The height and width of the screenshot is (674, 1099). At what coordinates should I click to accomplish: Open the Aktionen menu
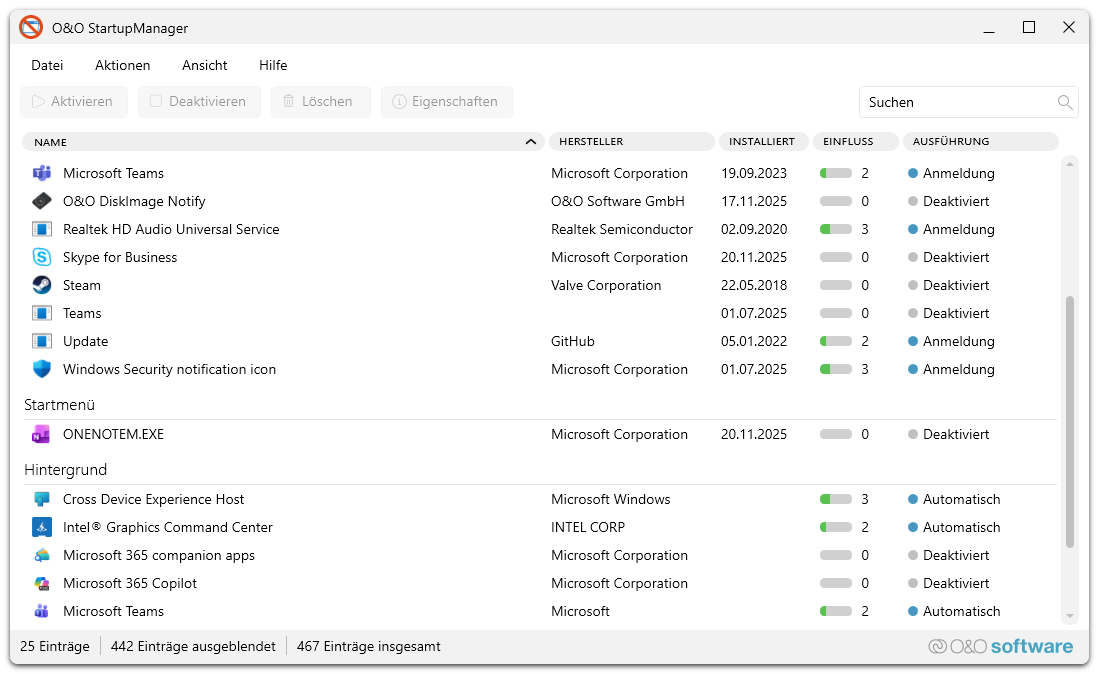122,65
